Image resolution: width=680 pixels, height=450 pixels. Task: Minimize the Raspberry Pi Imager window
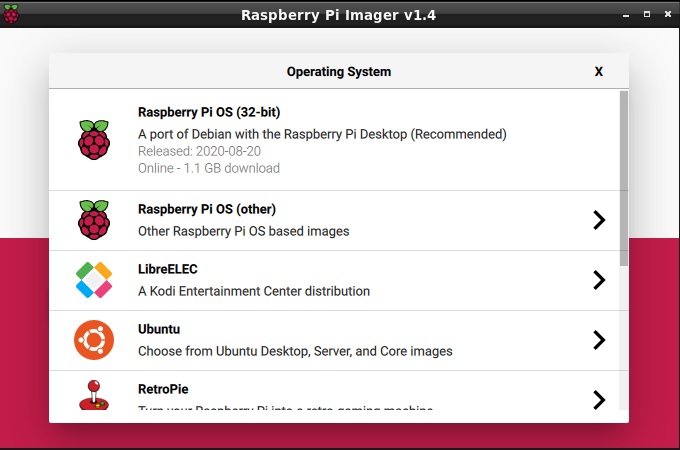click(626, 15)
